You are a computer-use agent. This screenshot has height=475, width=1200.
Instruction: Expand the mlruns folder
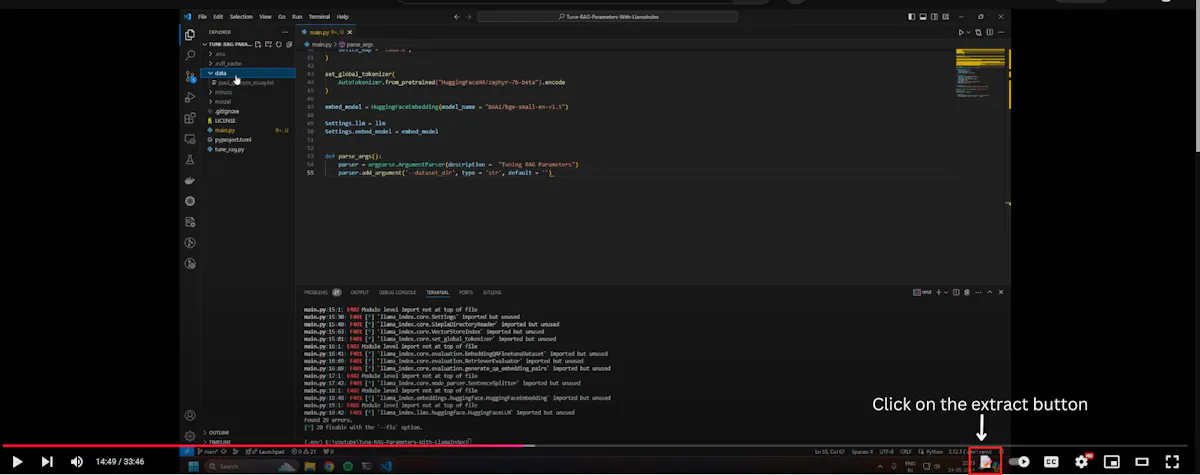click(x=247, y=92)
